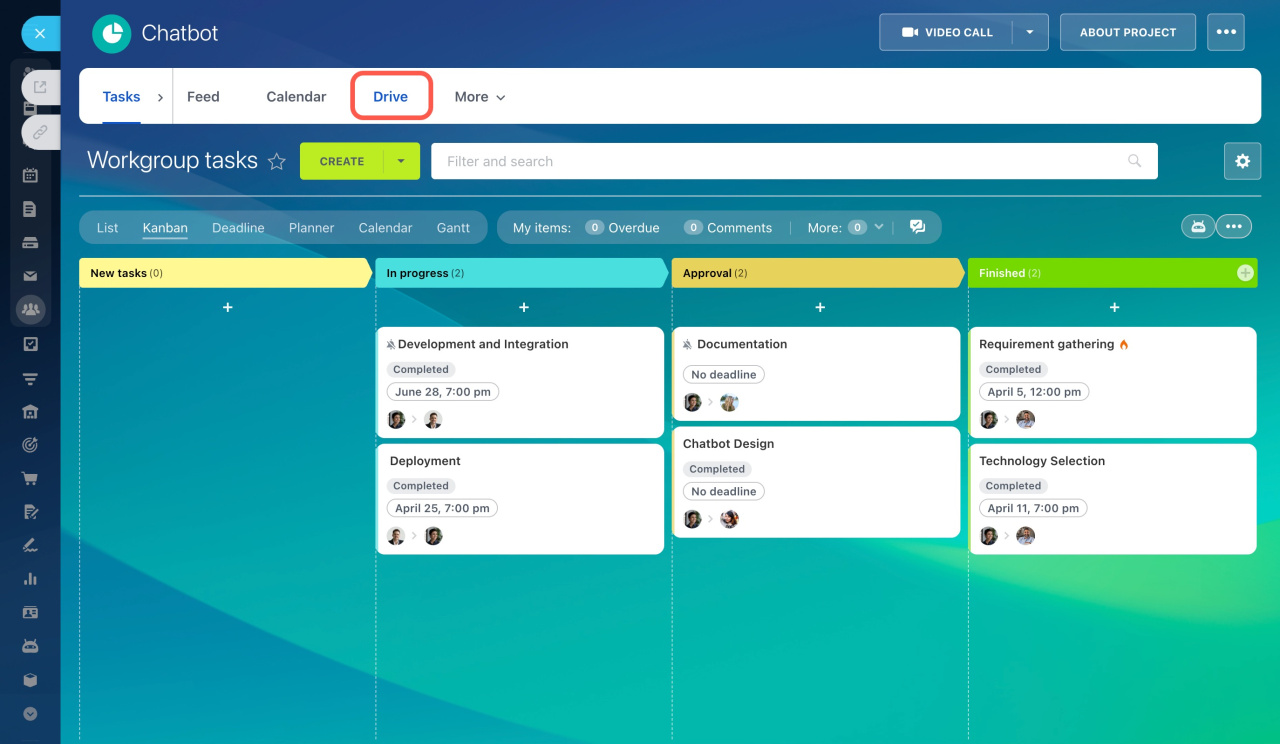Open the Create button dropdown arrow
Viewport: 1280px width, 744px height.
pyautogui.click(x=401, y=161)
